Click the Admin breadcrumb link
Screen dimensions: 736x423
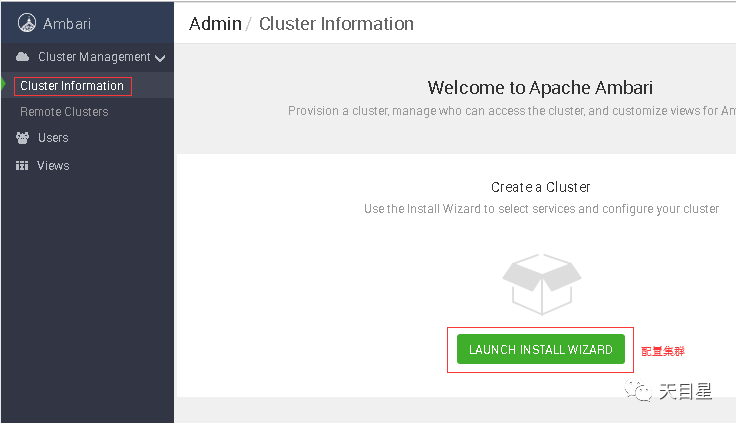215,23
